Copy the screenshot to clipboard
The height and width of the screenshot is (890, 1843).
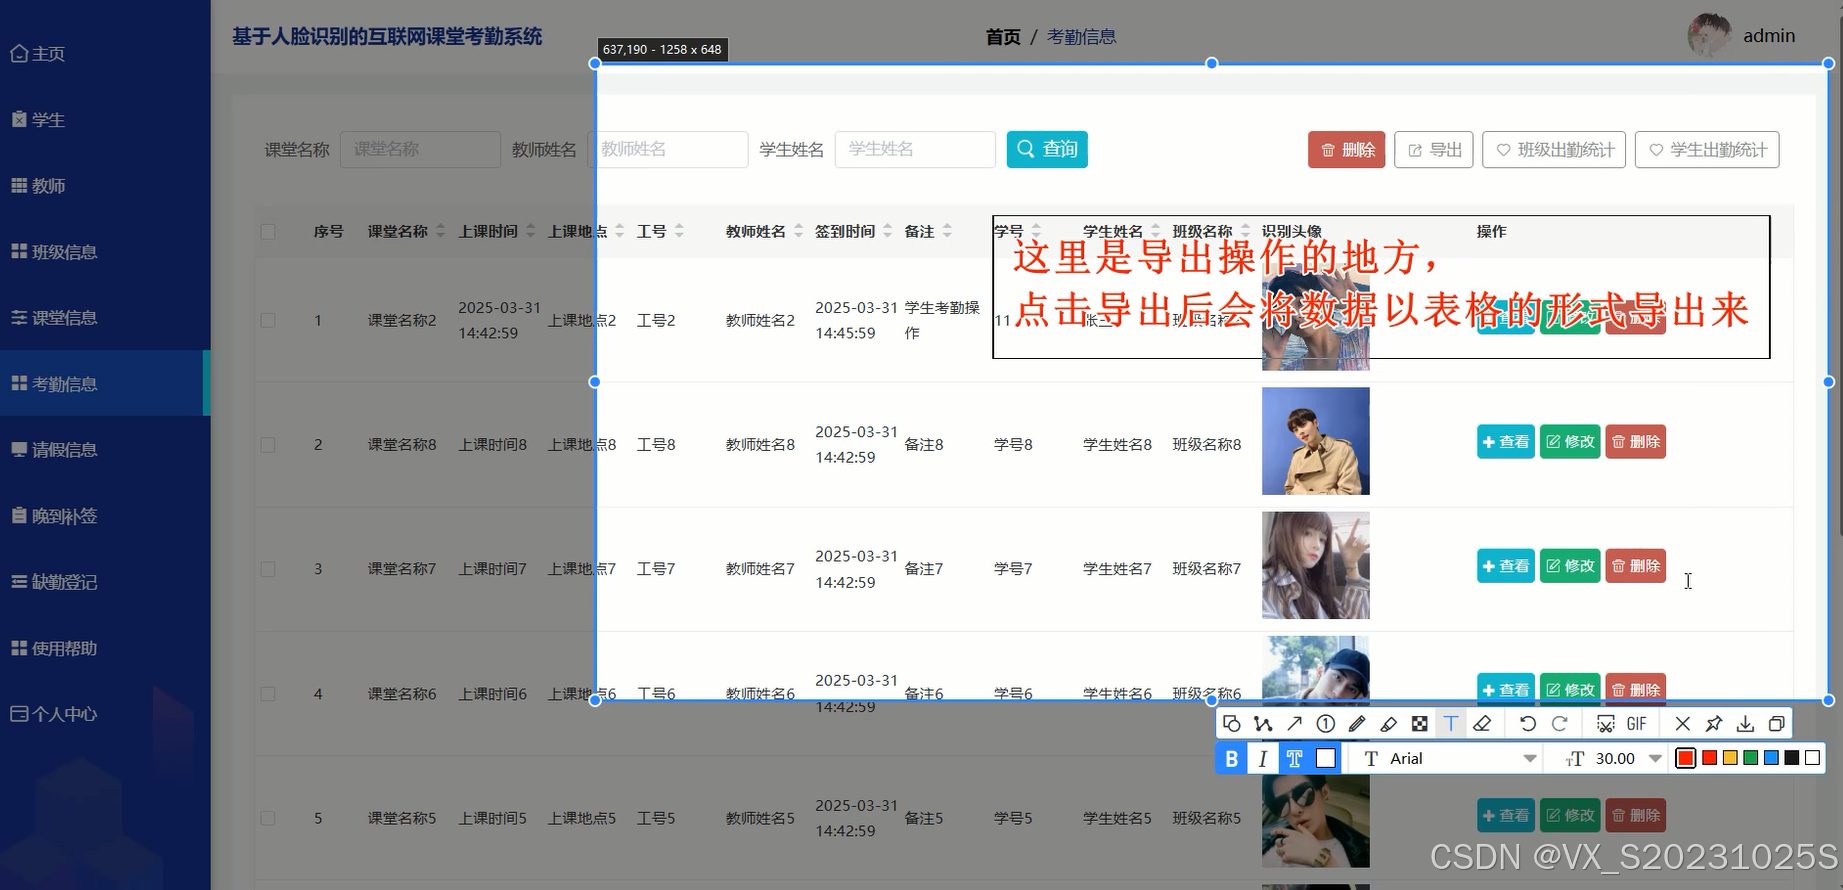(x=1777, y=724)
